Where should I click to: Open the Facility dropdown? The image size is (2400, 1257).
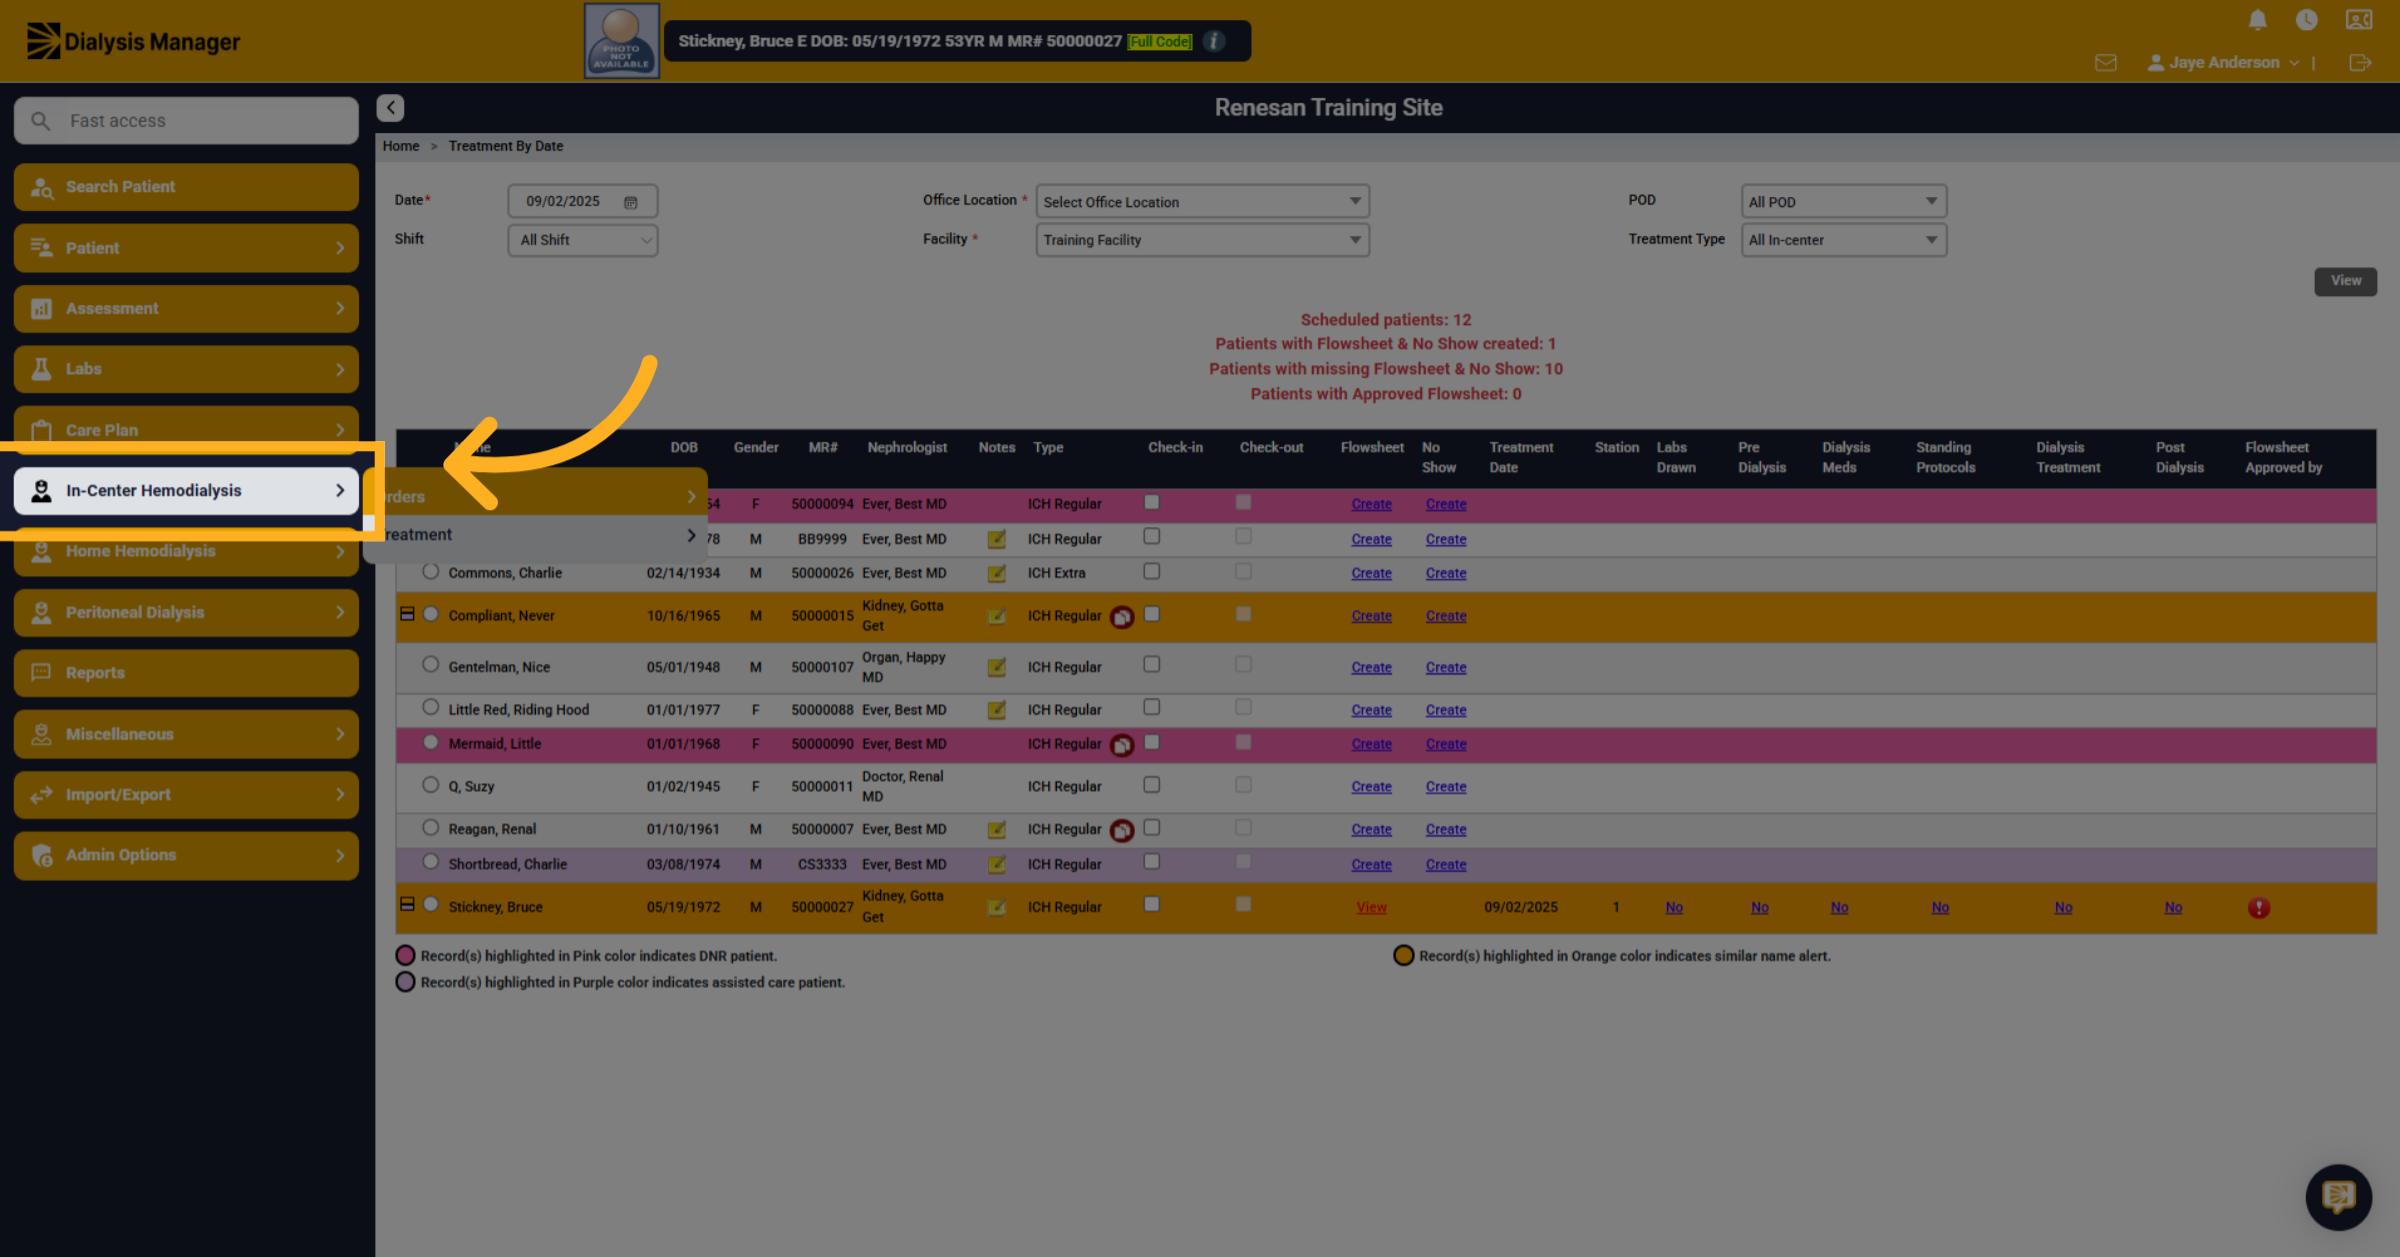pos(1202,240)
